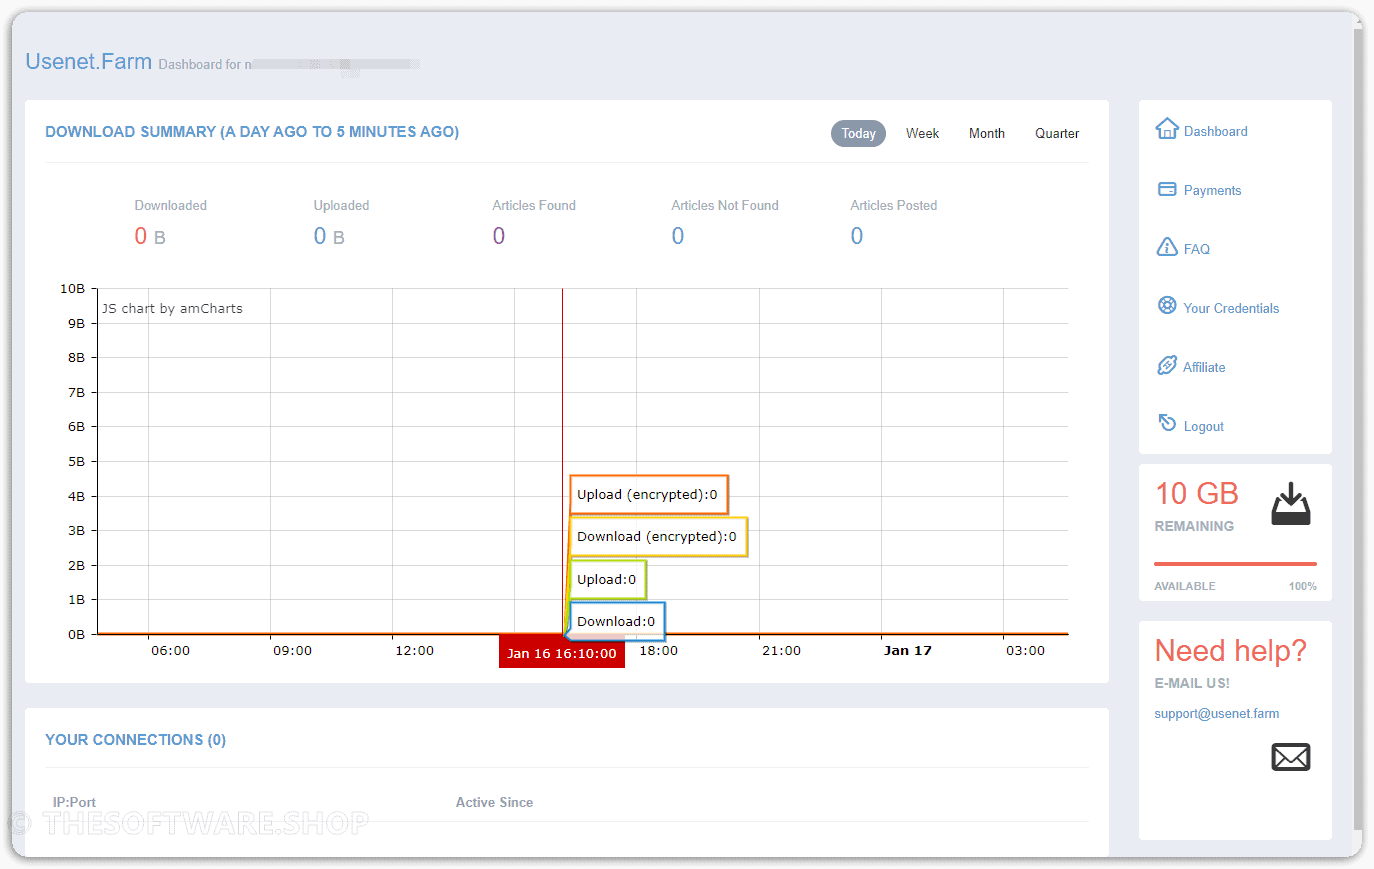
Task: Select the Logout link
Action: pos(1204,426)
